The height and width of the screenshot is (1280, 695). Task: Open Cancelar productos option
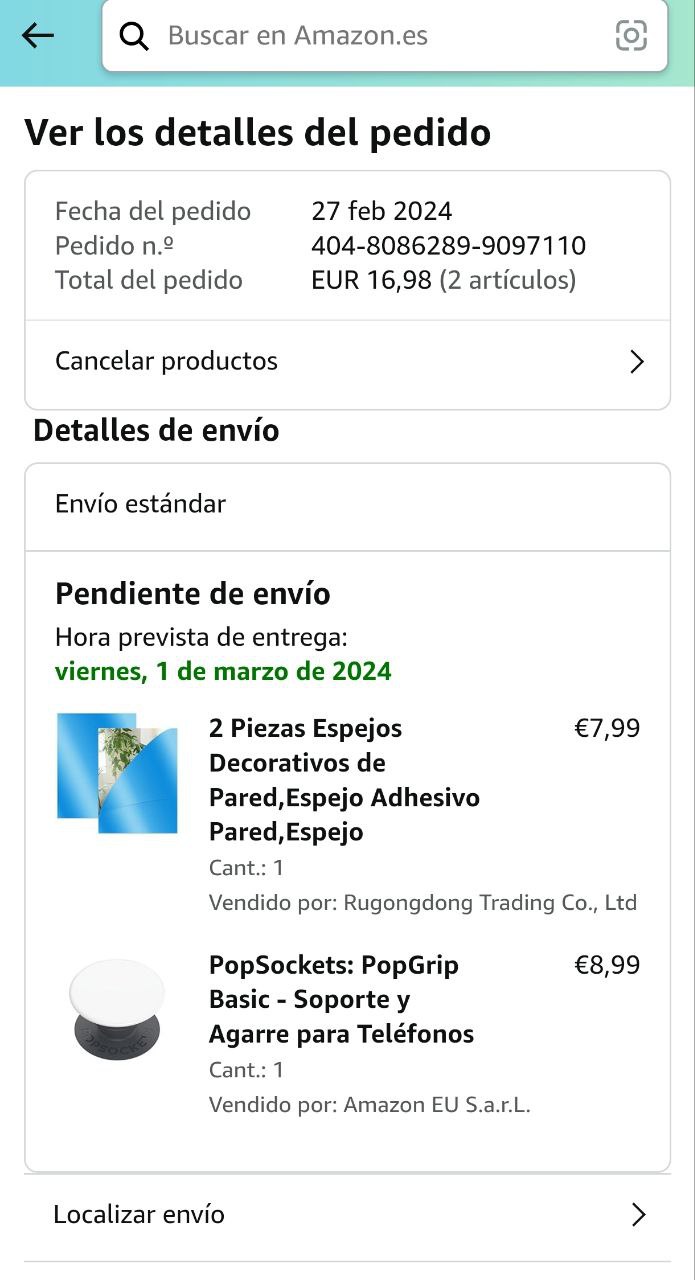pos(167,361)
